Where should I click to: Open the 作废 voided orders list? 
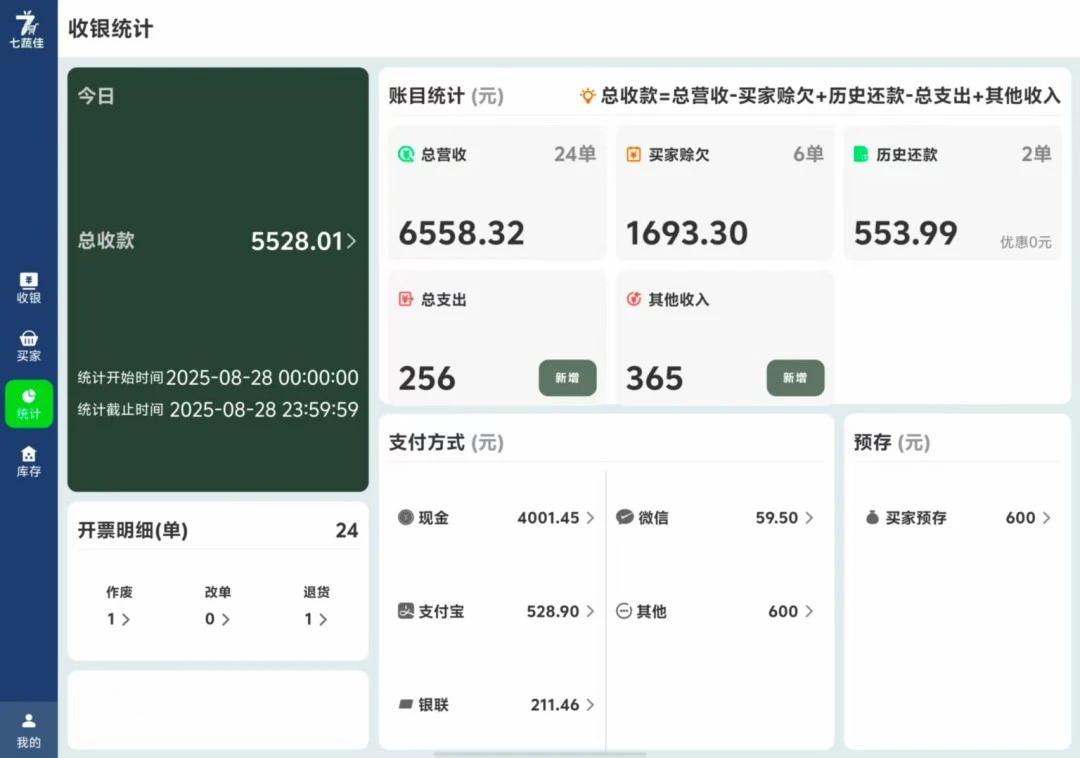119,619
